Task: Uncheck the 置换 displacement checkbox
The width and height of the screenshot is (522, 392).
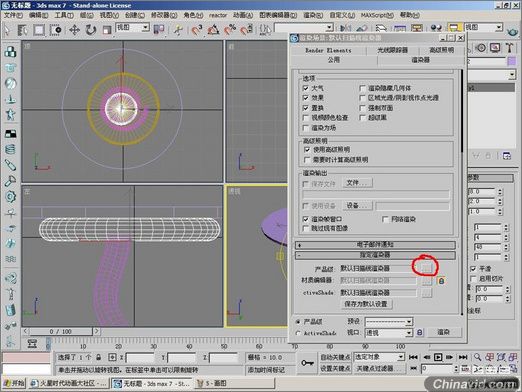Action: click(x=306, y=108)
